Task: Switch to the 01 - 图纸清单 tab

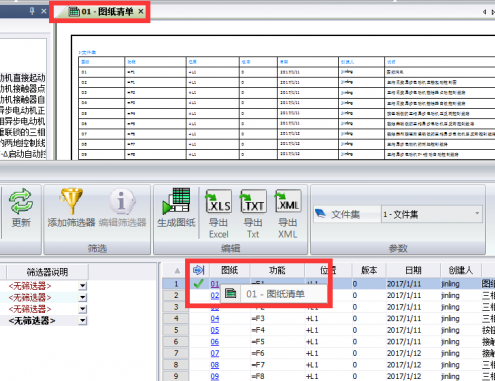Action: (x=101, y=12)
